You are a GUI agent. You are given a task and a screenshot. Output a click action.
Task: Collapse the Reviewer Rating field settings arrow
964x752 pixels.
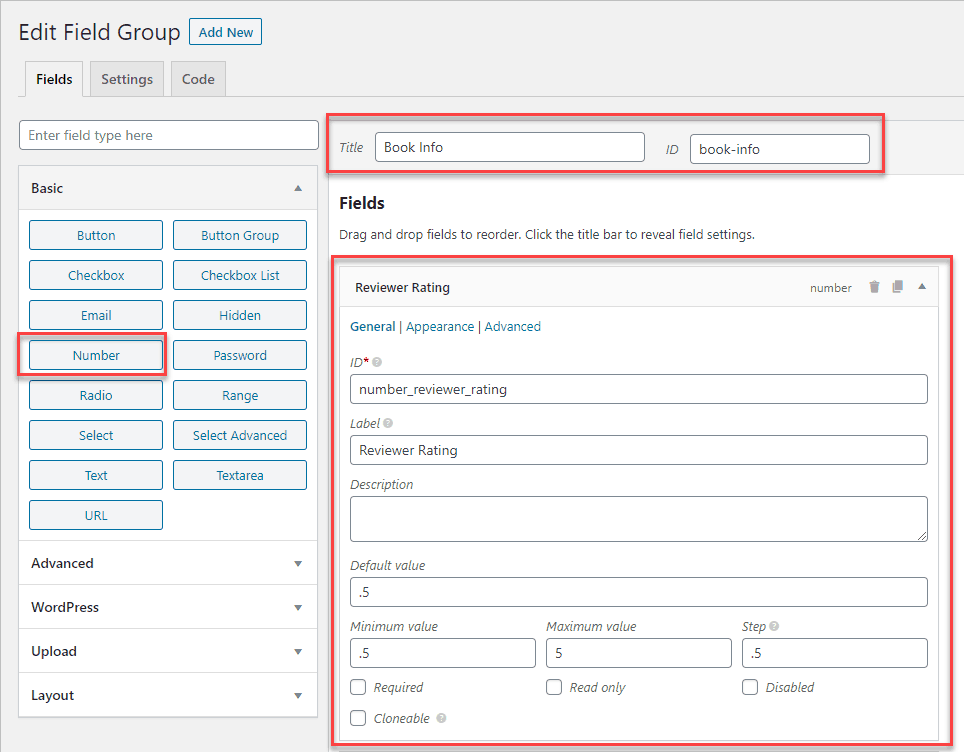[921, 287]
